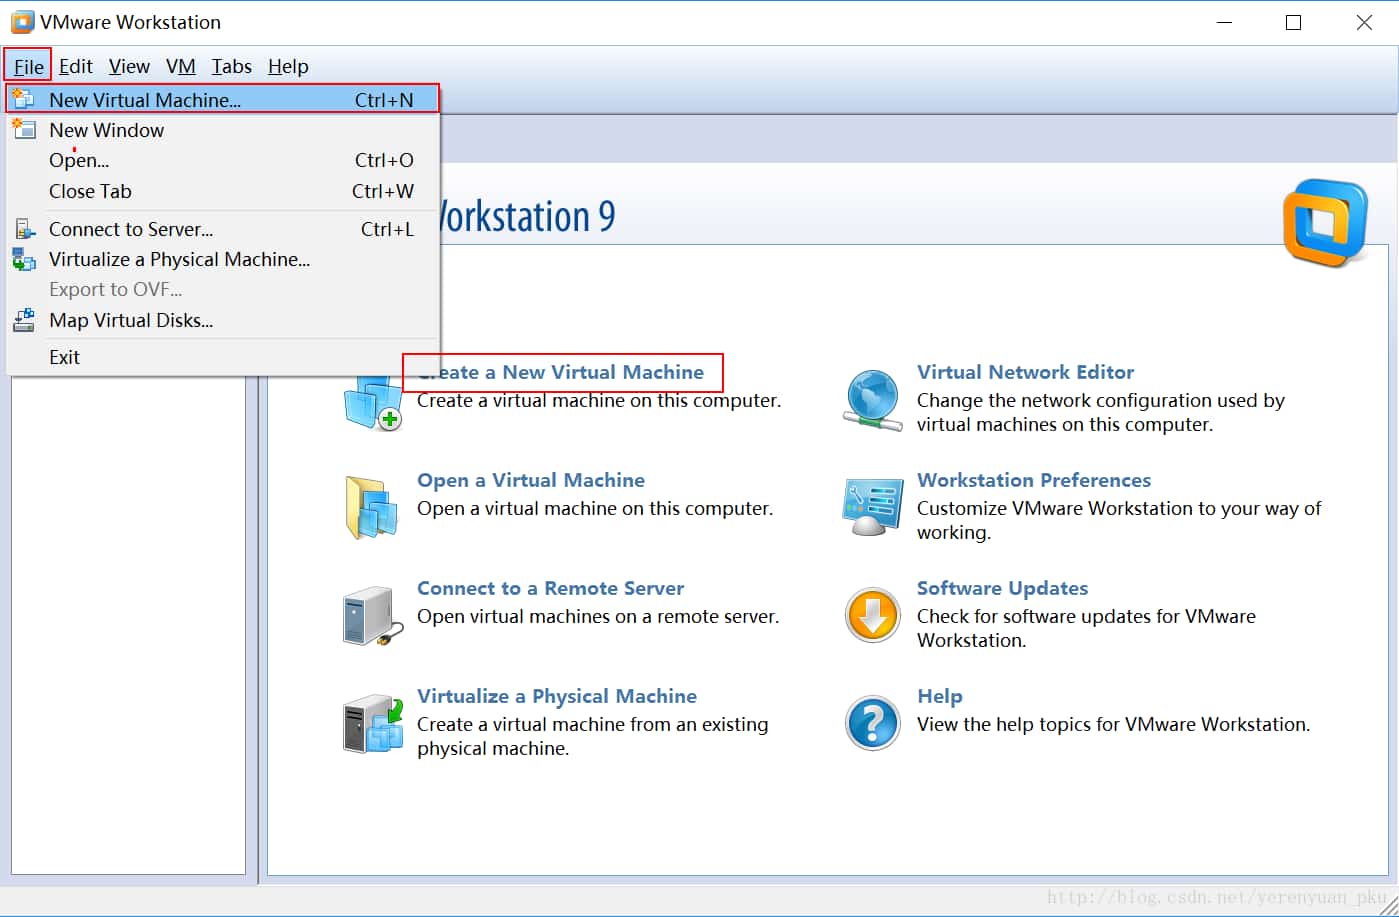The image size is (1399, 917).
Task: Click the Connect to Server icon in File menu
Action: point(24,228)
